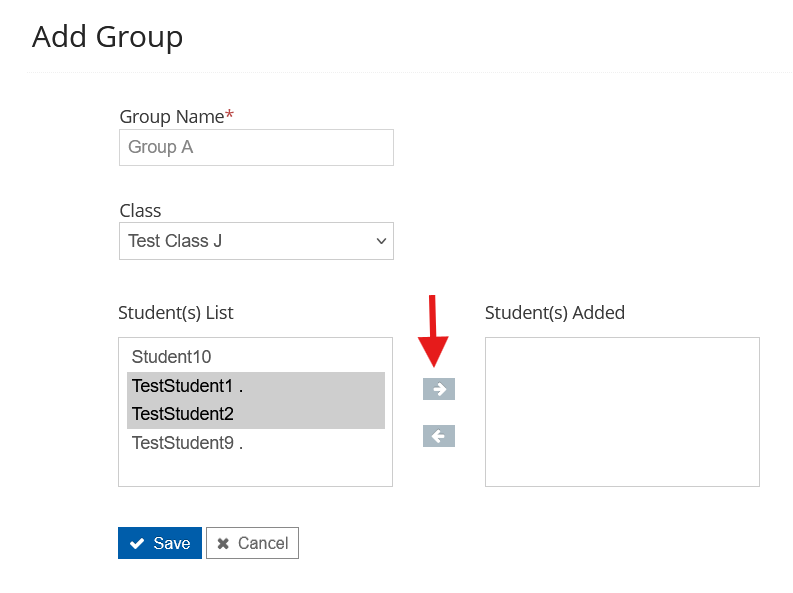The height and width of the screenshot is (593, 793).
Task: Click the Class label text
Action: pyautogui.click(x=140, y=211)
